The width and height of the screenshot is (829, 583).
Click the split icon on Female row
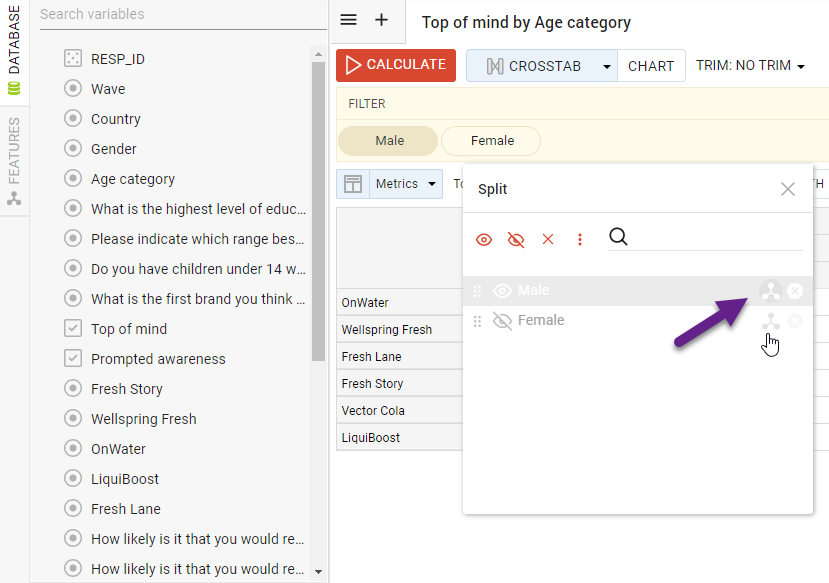pos(770,321)
